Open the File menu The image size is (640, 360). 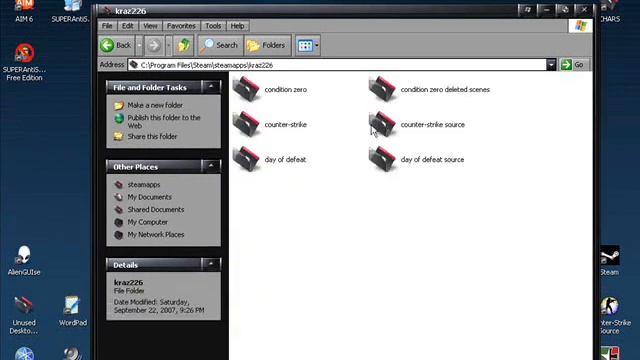pyautogui.click(x=107, y=26)
